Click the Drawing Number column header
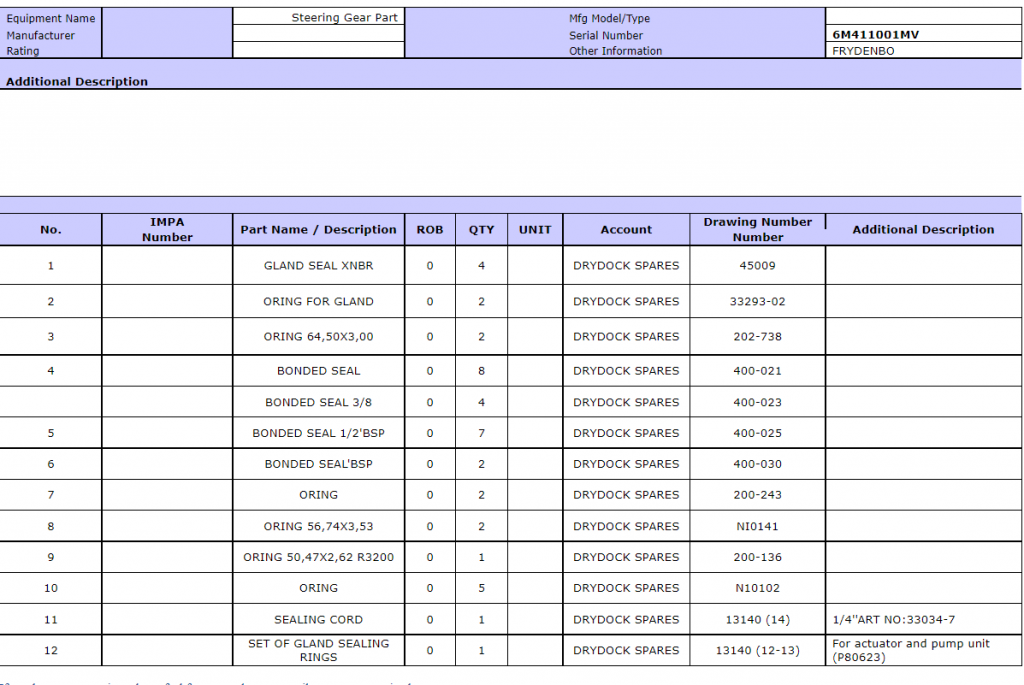Screen dimensions: 1024x685 pyautogui.click(x=757, y=229)
